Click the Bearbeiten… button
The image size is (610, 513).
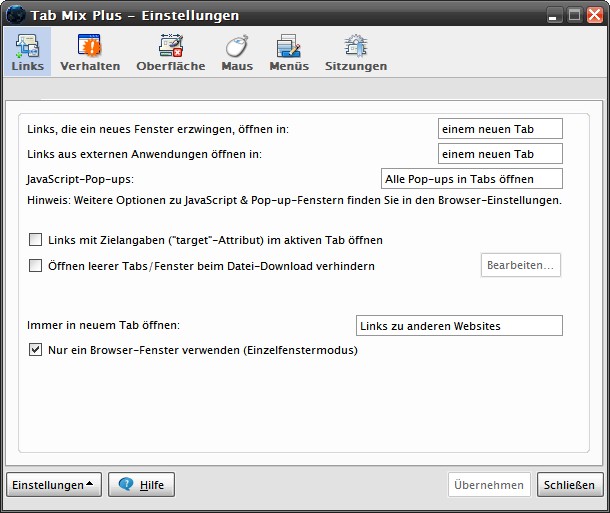(x=521, y=265)
